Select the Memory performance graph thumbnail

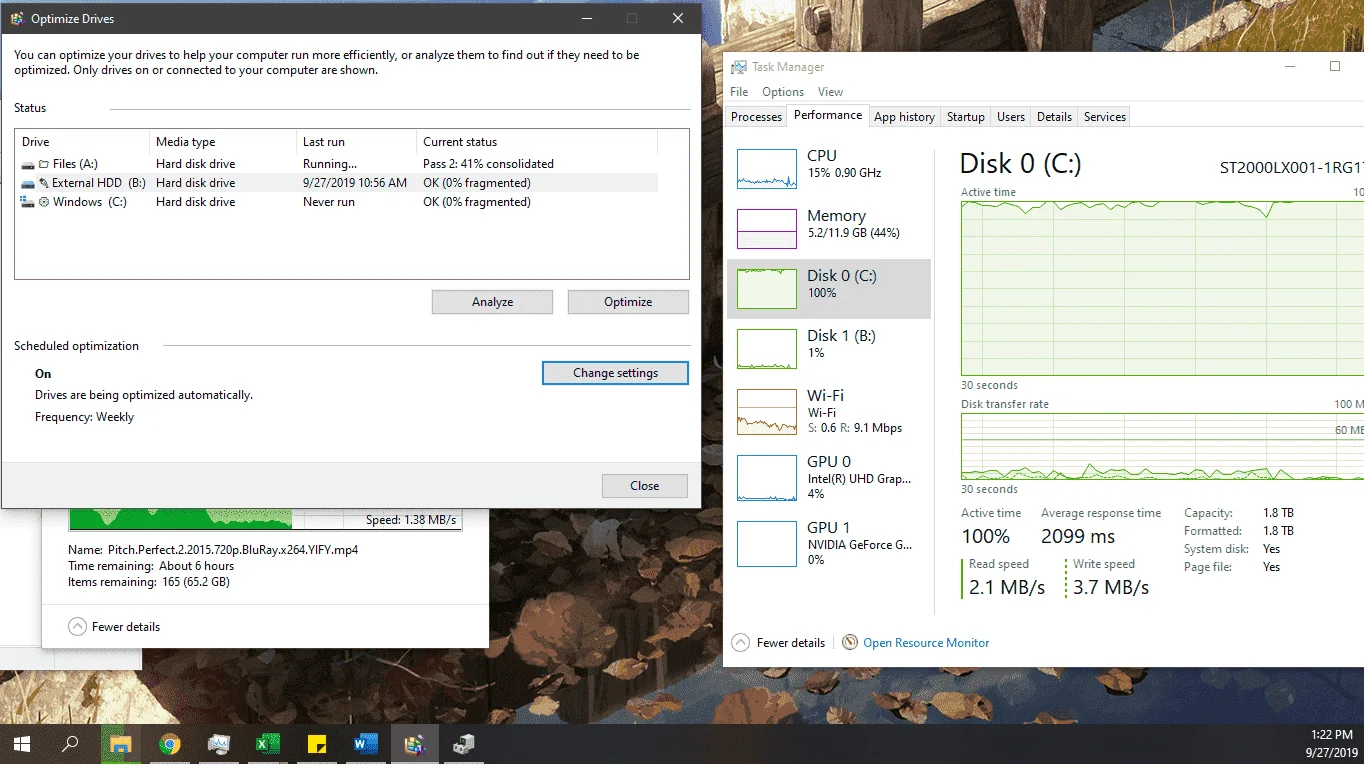[x=766, y=228]
